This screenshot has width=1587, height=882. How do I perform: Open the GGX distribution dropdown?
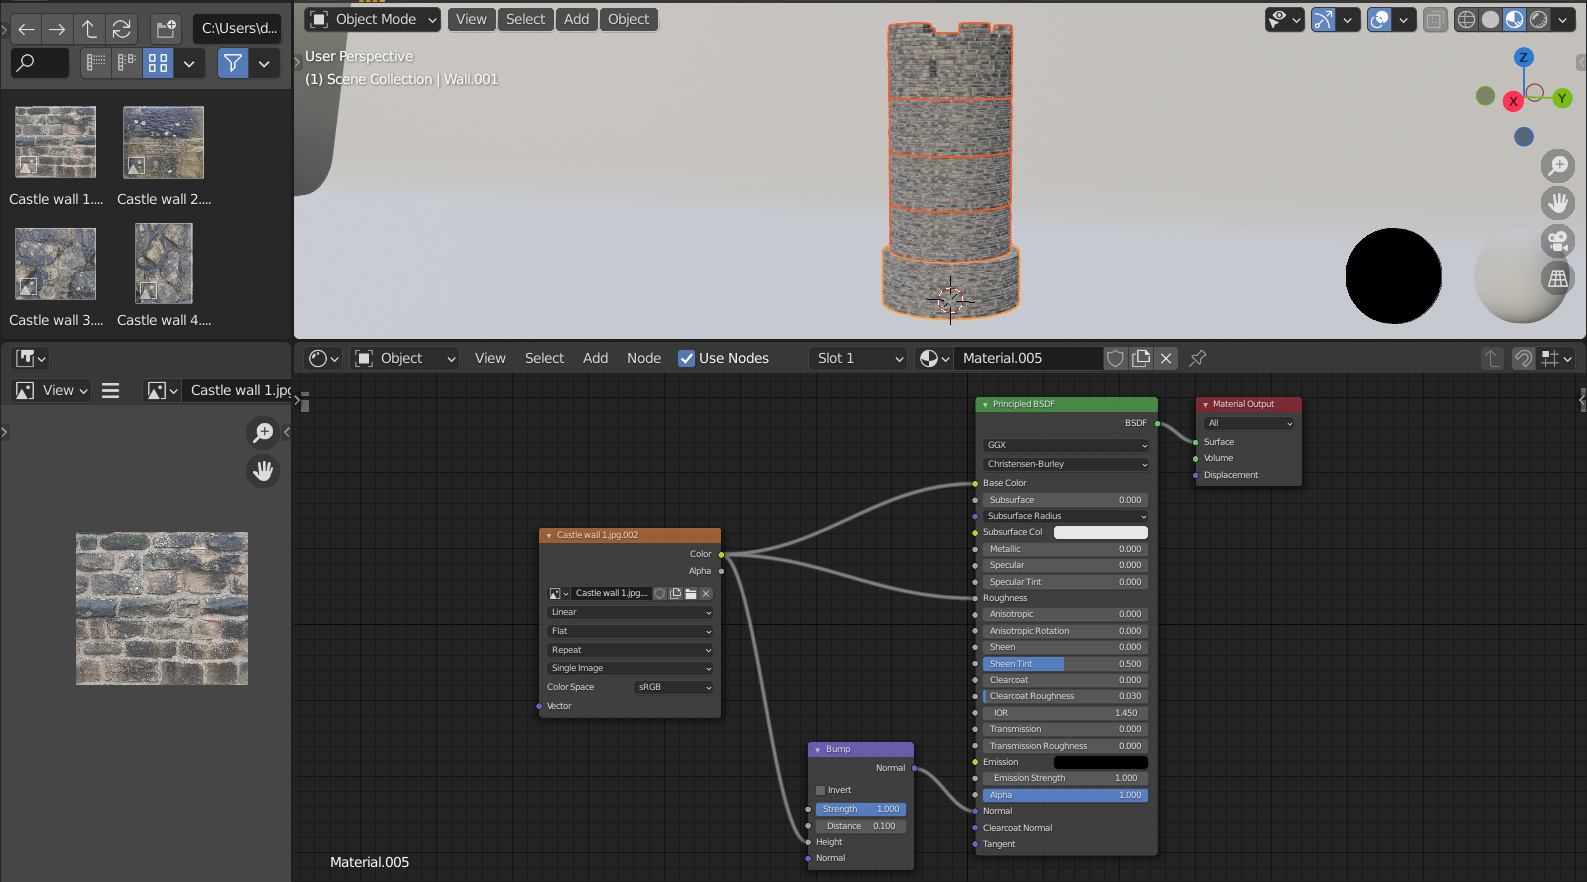[x=1065, y=445]
